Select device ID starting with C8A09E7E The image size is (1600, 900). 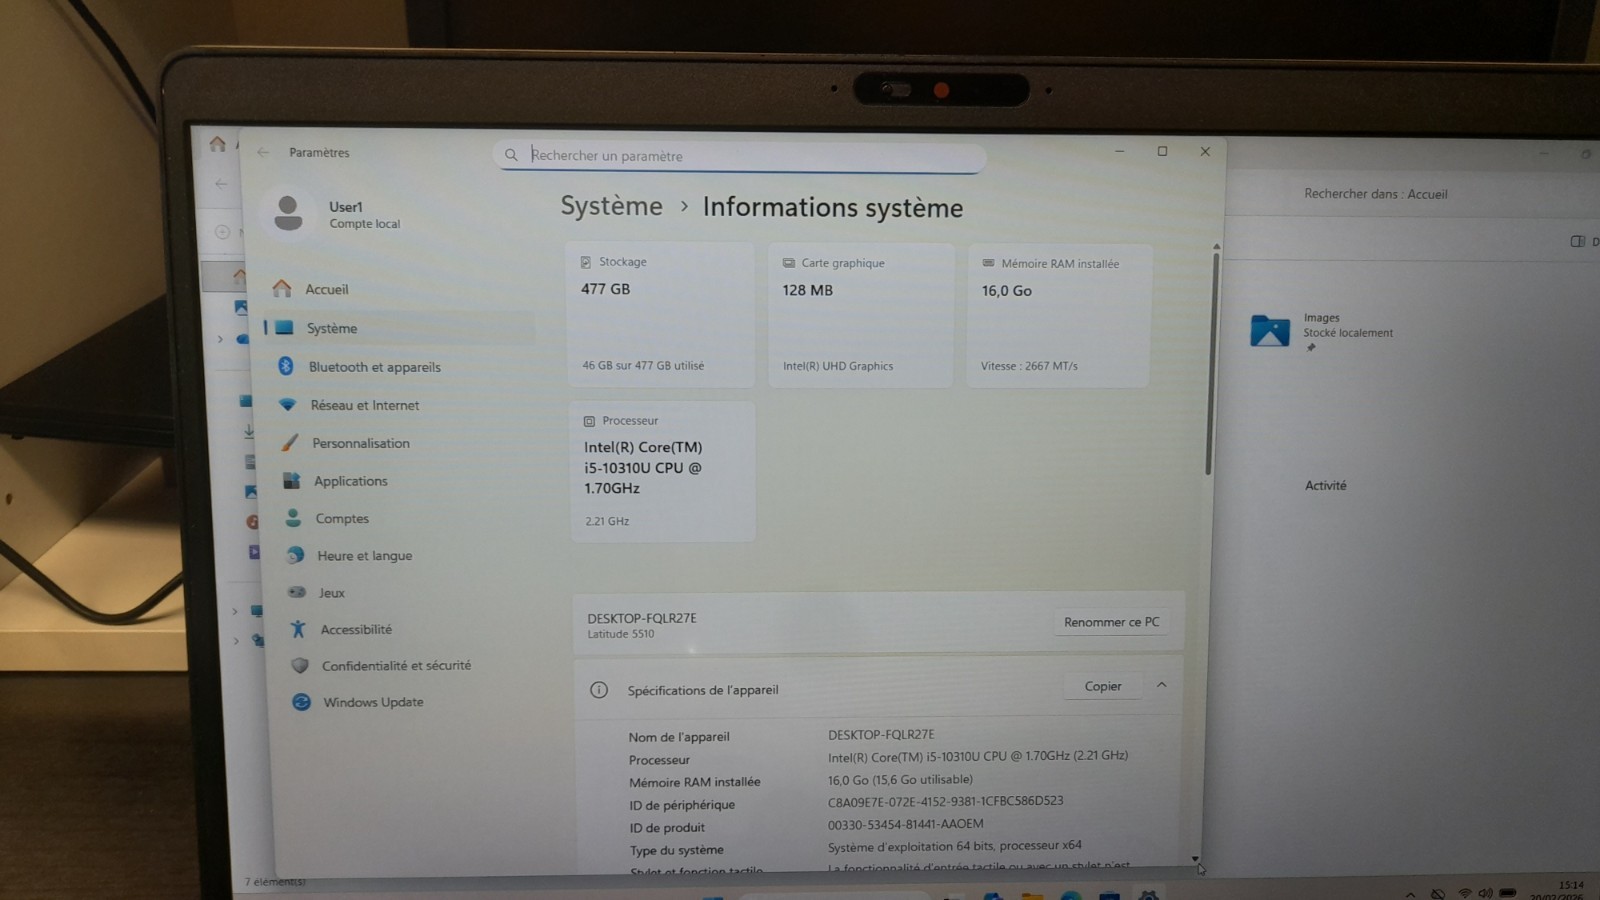tap(945, 801)
